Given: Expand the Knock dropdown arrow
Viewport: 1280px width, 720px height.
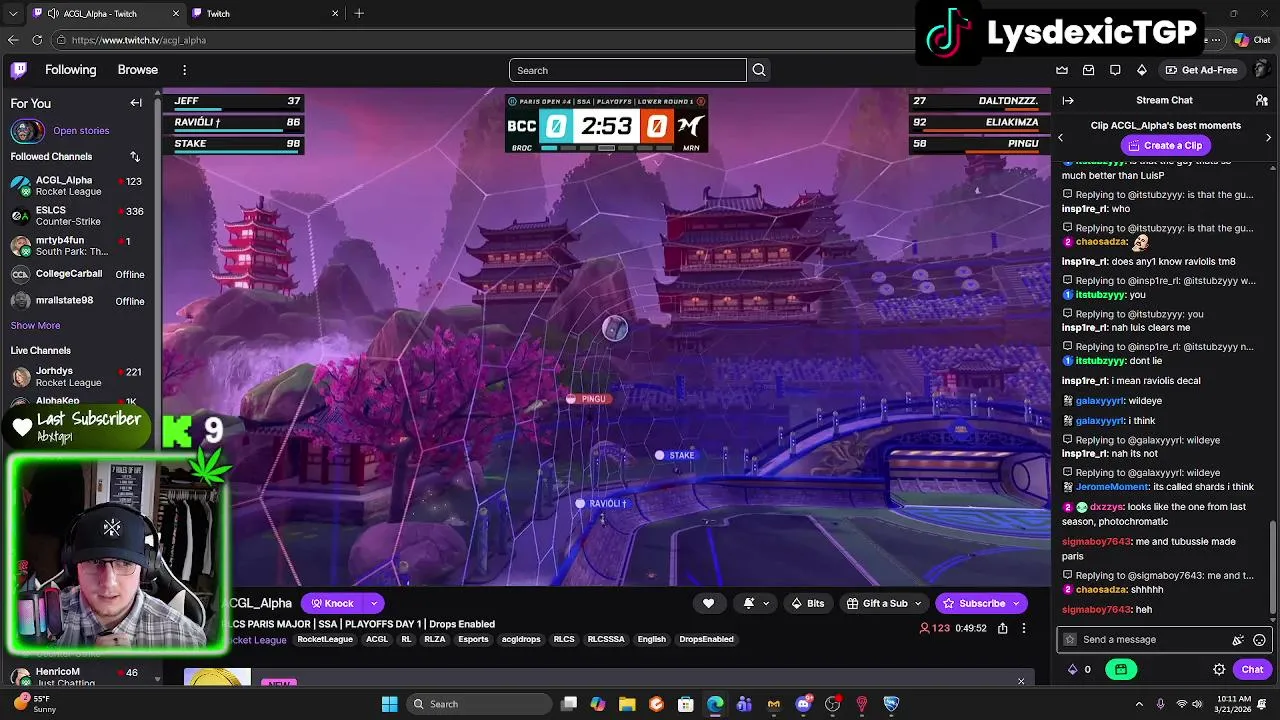Looking at the screenshot, I should (x=374, y=603).
